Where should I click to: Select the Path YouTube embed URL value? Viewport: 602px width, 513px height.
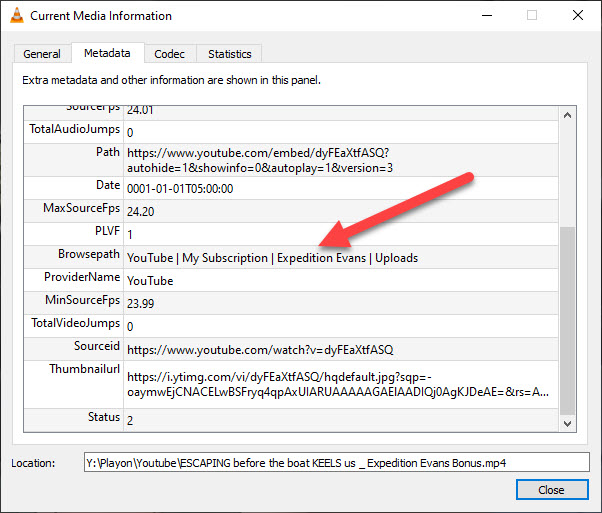(259, 160)
